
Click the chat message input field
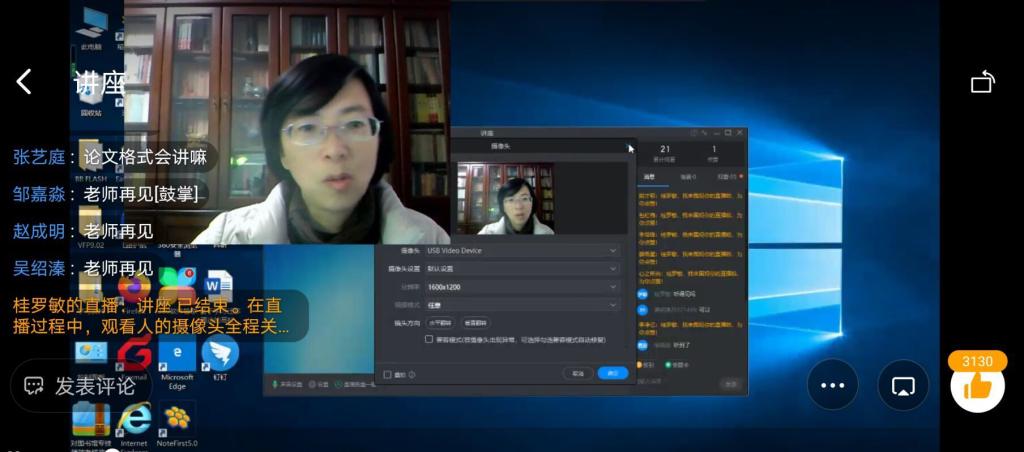tap(678, 381)
